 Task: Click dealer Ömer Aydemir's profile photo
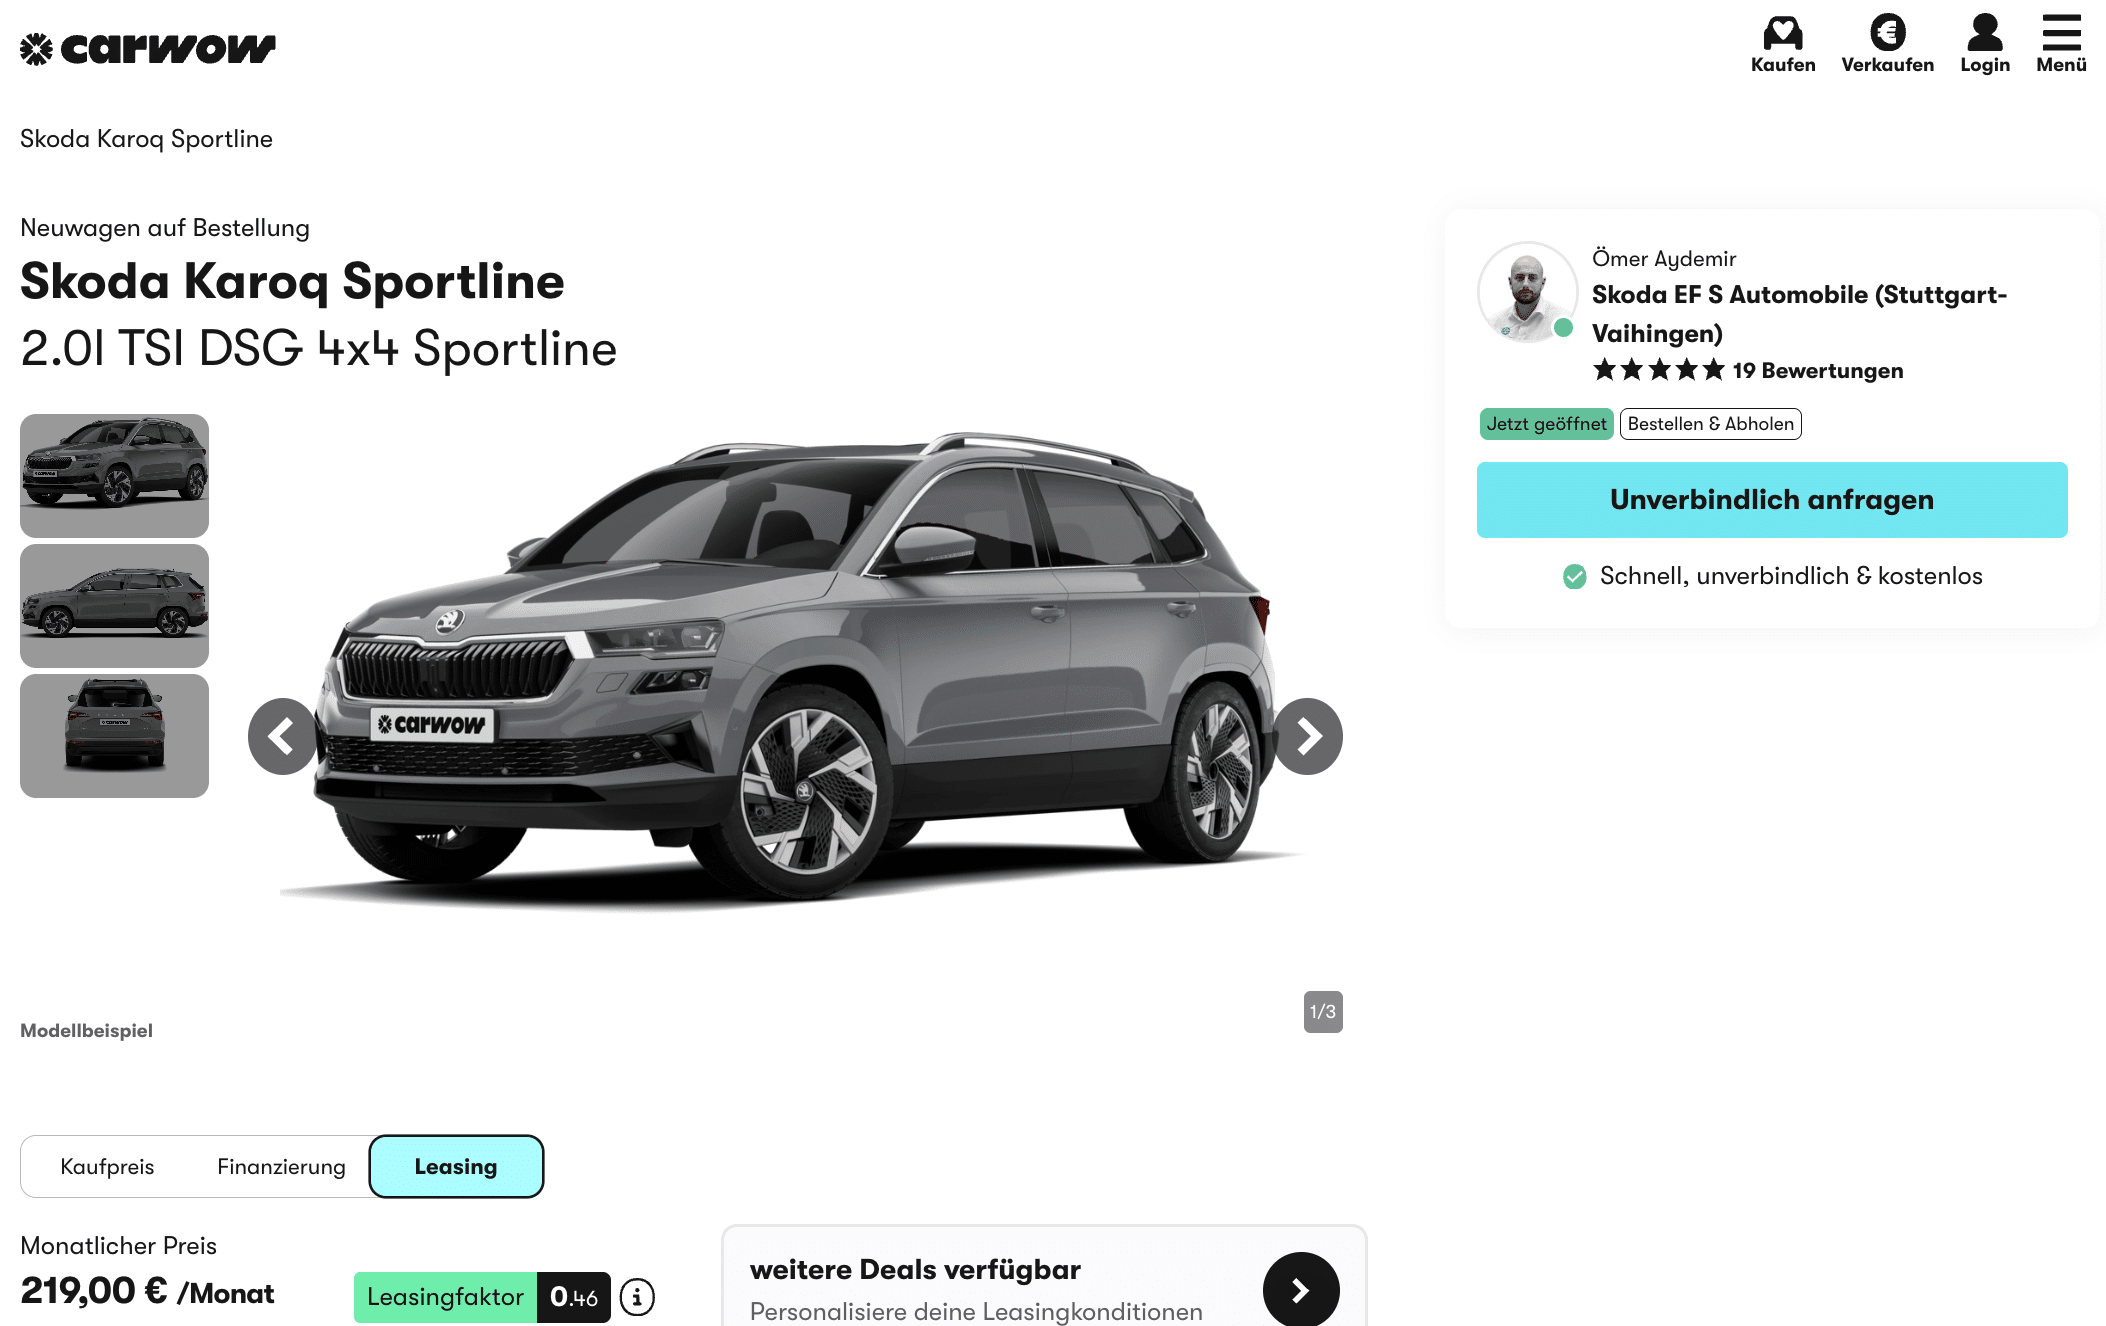click(1527, 292)
